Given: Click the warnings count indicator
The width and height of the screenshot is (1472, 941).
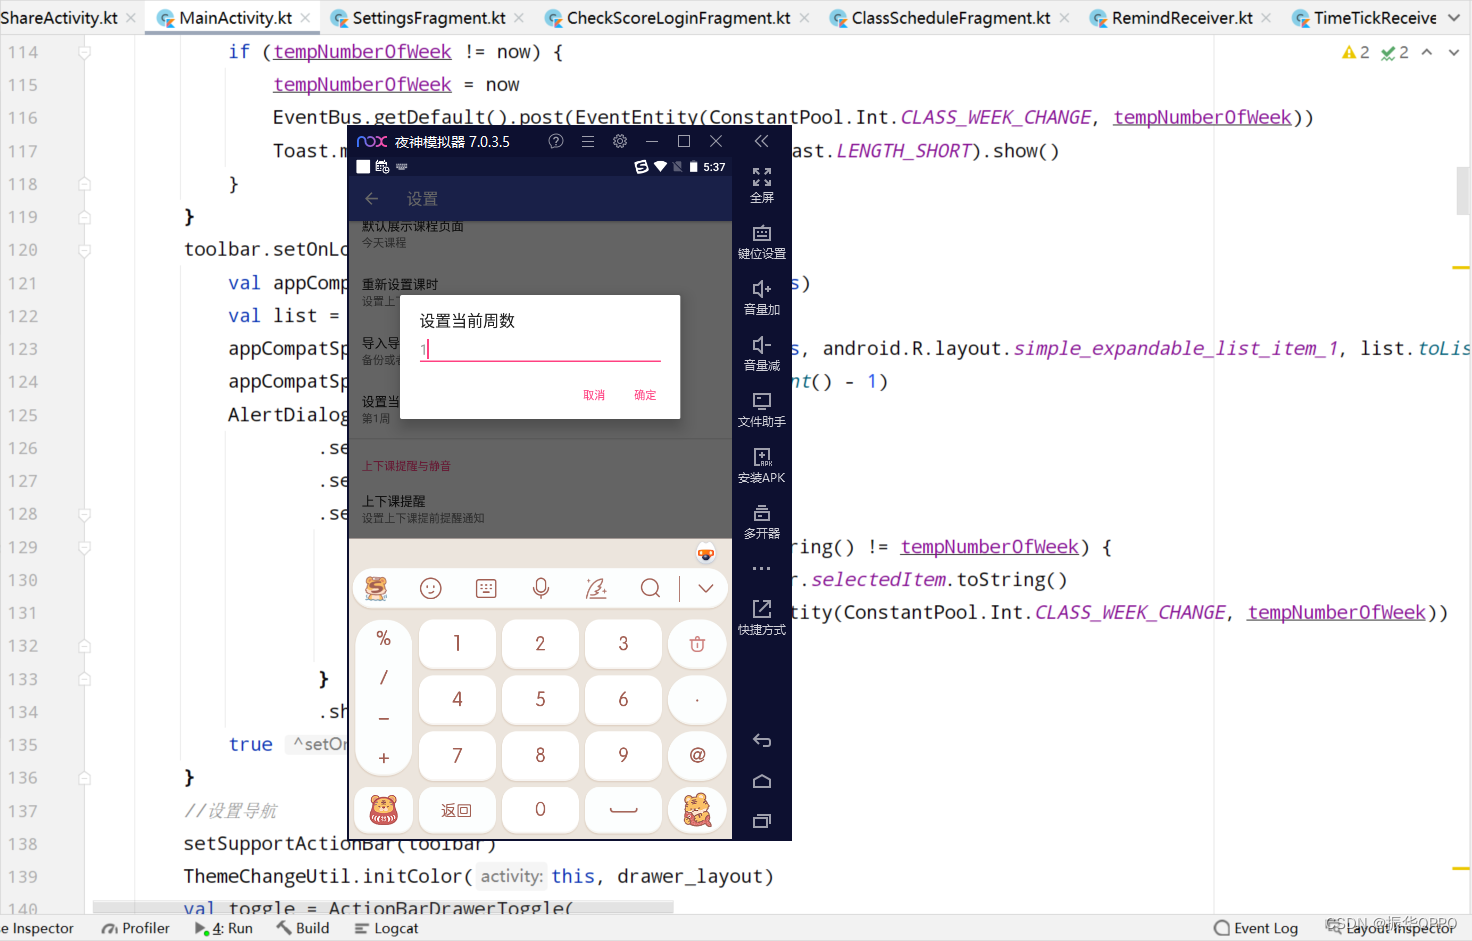Looking at the screenshot, I should (1356, 52).
